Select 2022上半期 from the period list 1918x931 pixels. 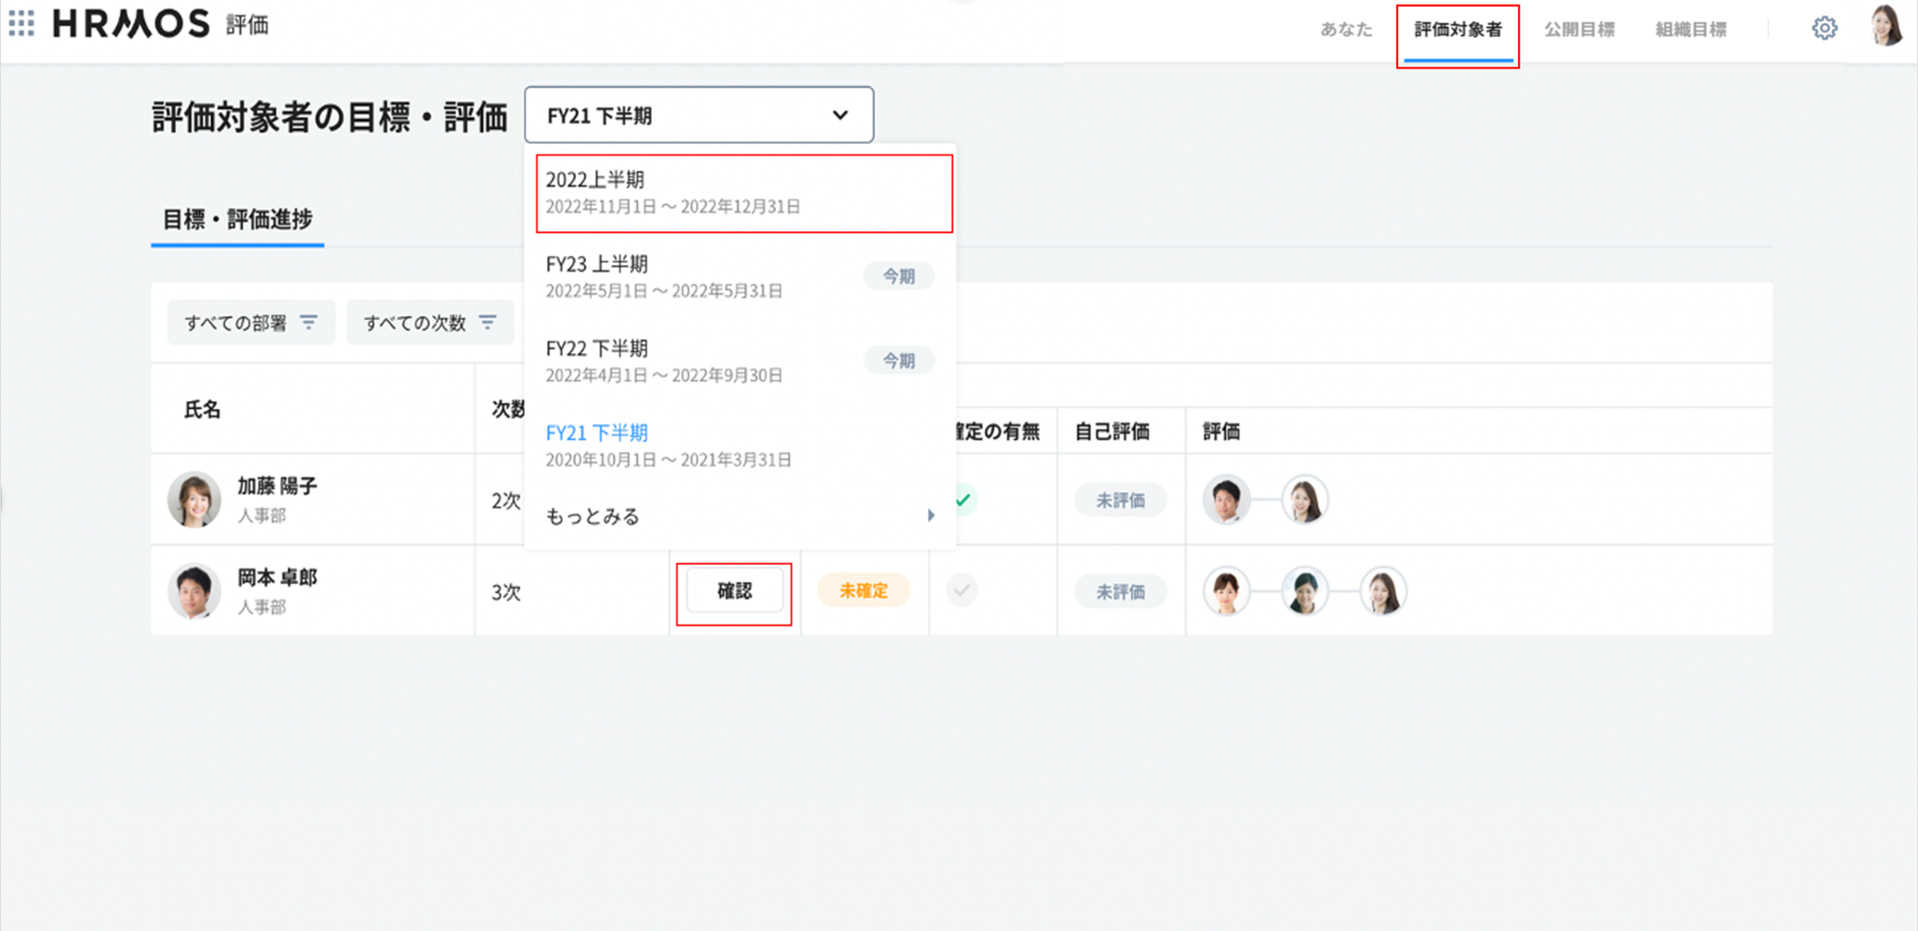tap(743, 192)
